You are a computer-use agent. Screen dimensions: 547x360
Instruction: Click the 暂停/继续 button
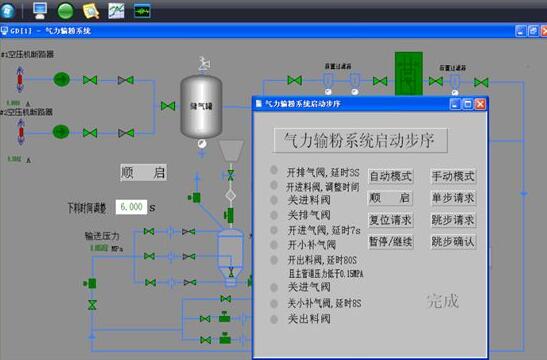pos(391,242)
